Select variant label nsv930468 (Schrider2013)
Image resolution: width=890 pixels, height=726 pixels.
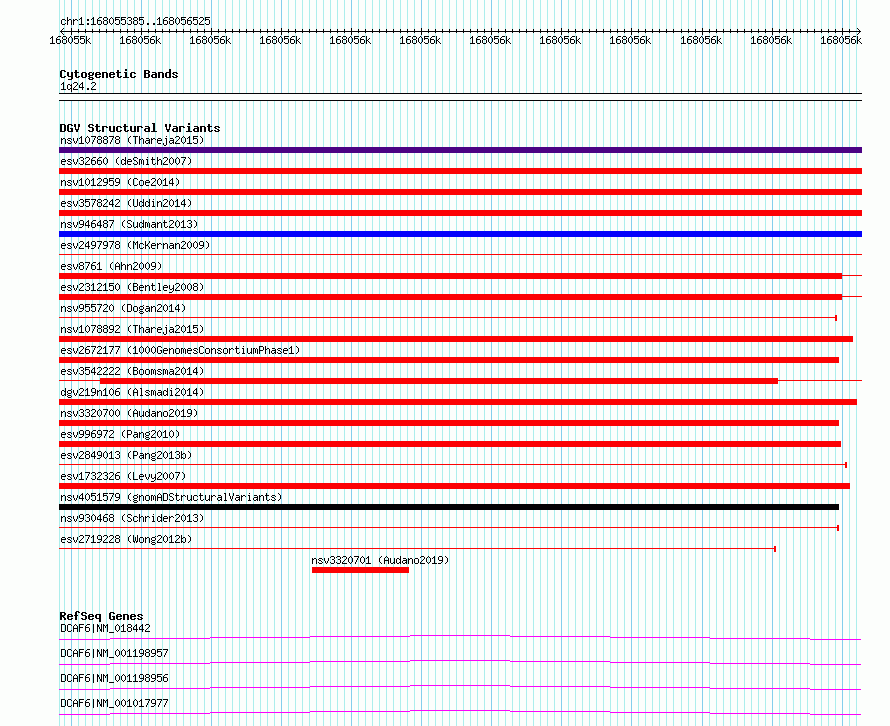(x=132, y=518)
